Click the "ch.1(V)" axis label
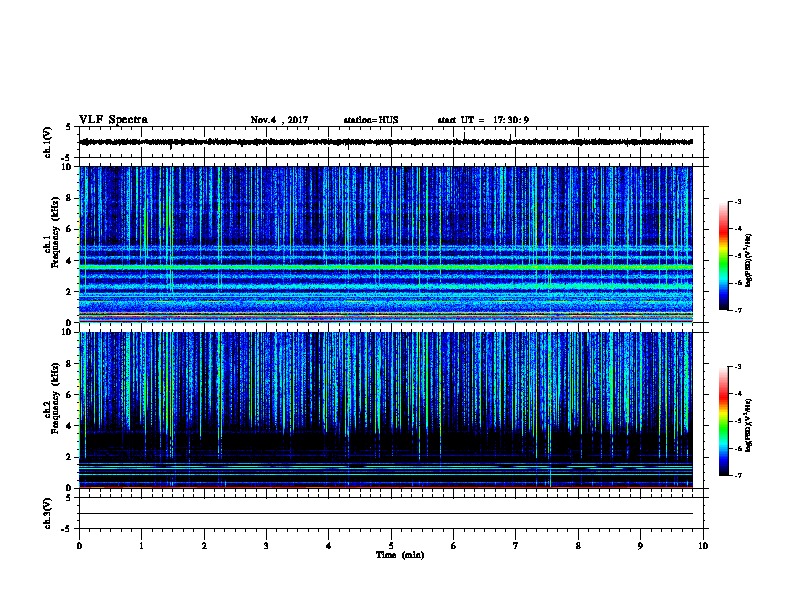The height and width of the screenshot is (612, 792). tap(48, 142)
